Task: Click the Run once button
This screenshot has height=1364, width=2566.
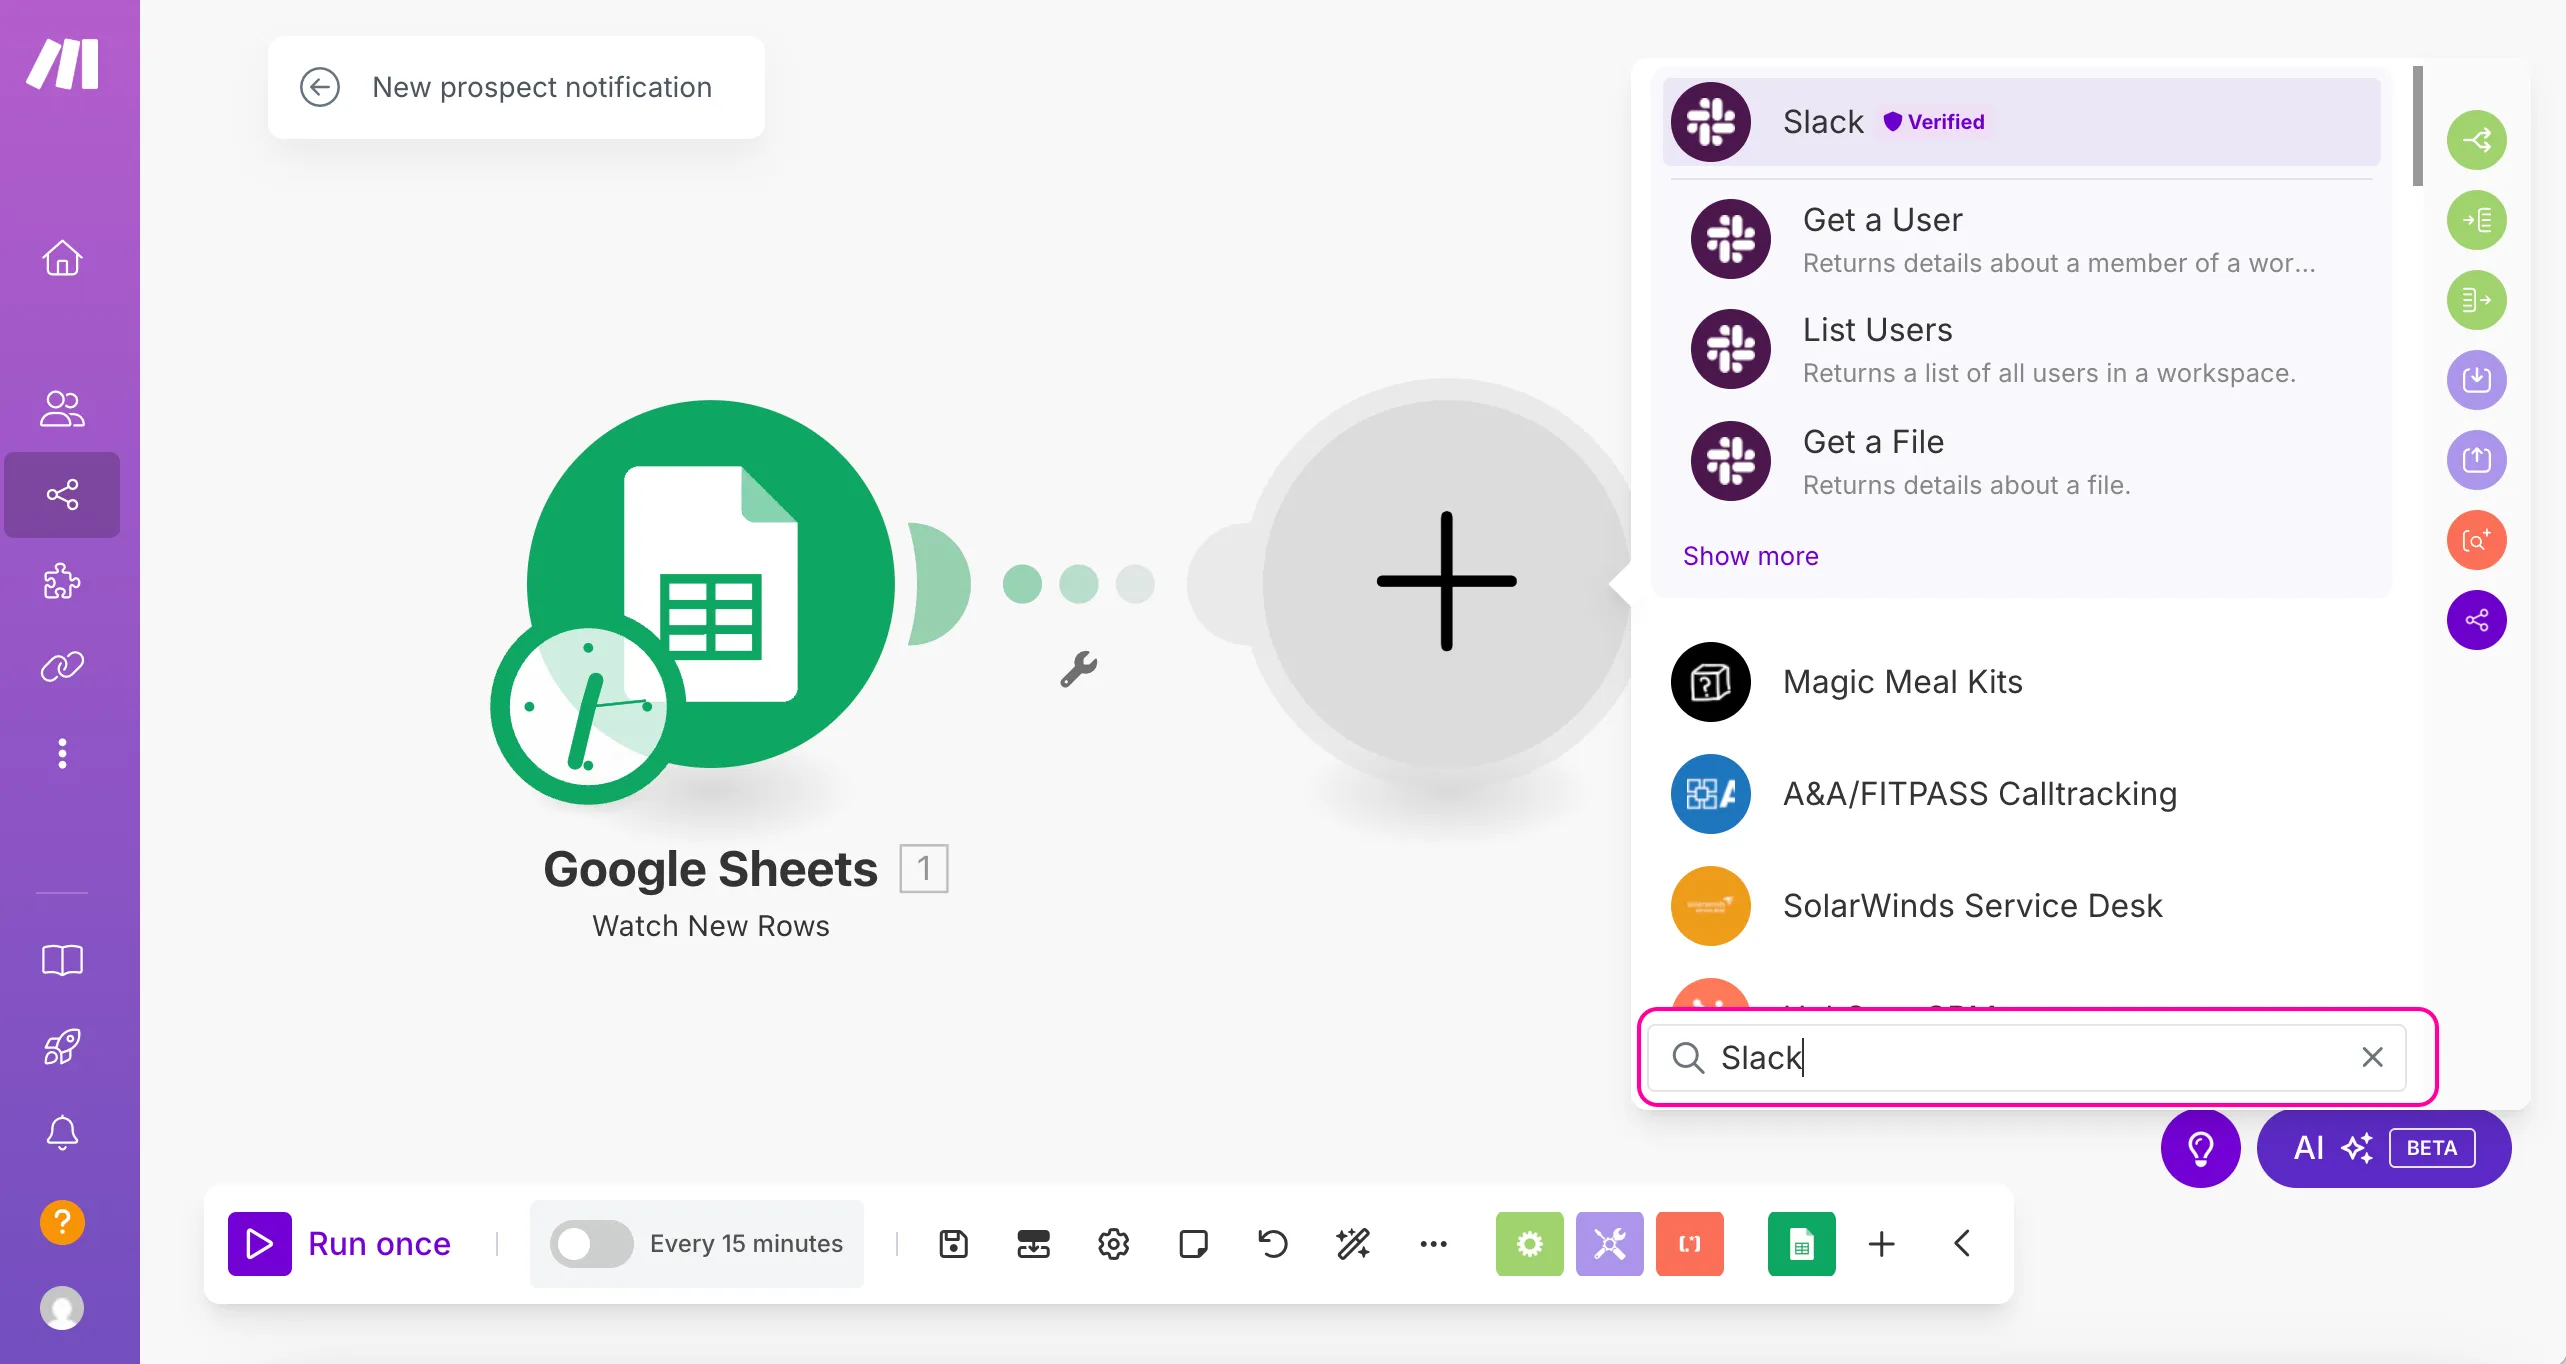Action: 340,1244
